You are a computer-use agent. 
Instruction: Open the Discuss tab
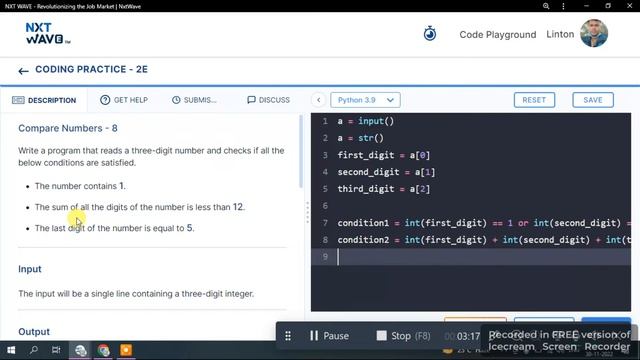(269, 100)
